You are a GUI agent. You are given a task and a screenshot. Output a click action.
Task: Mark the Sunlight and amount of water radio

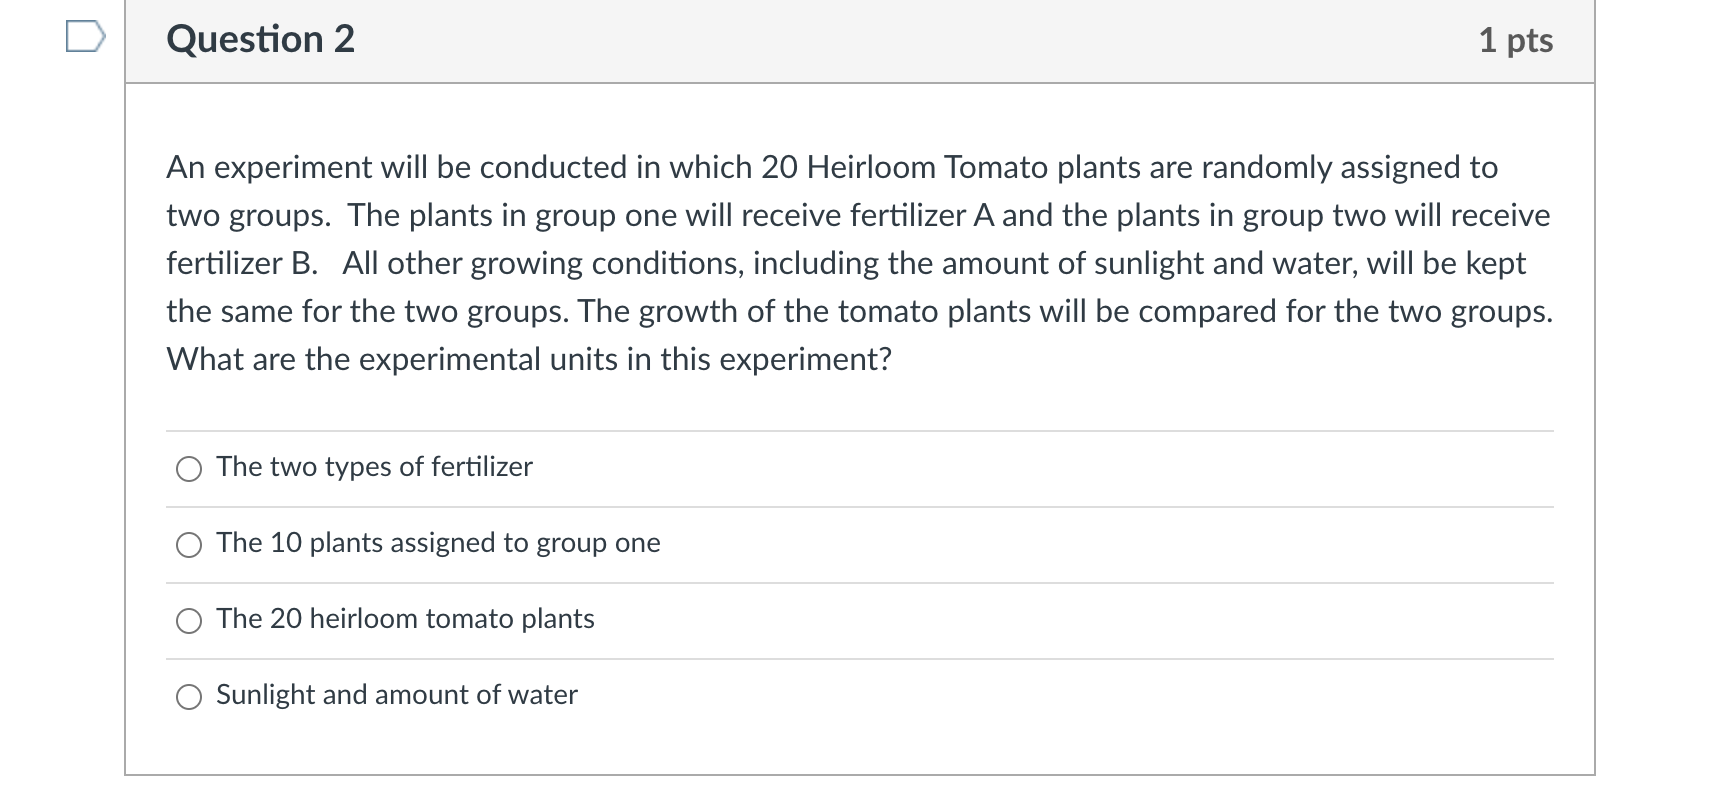click(x=189, y=697)
